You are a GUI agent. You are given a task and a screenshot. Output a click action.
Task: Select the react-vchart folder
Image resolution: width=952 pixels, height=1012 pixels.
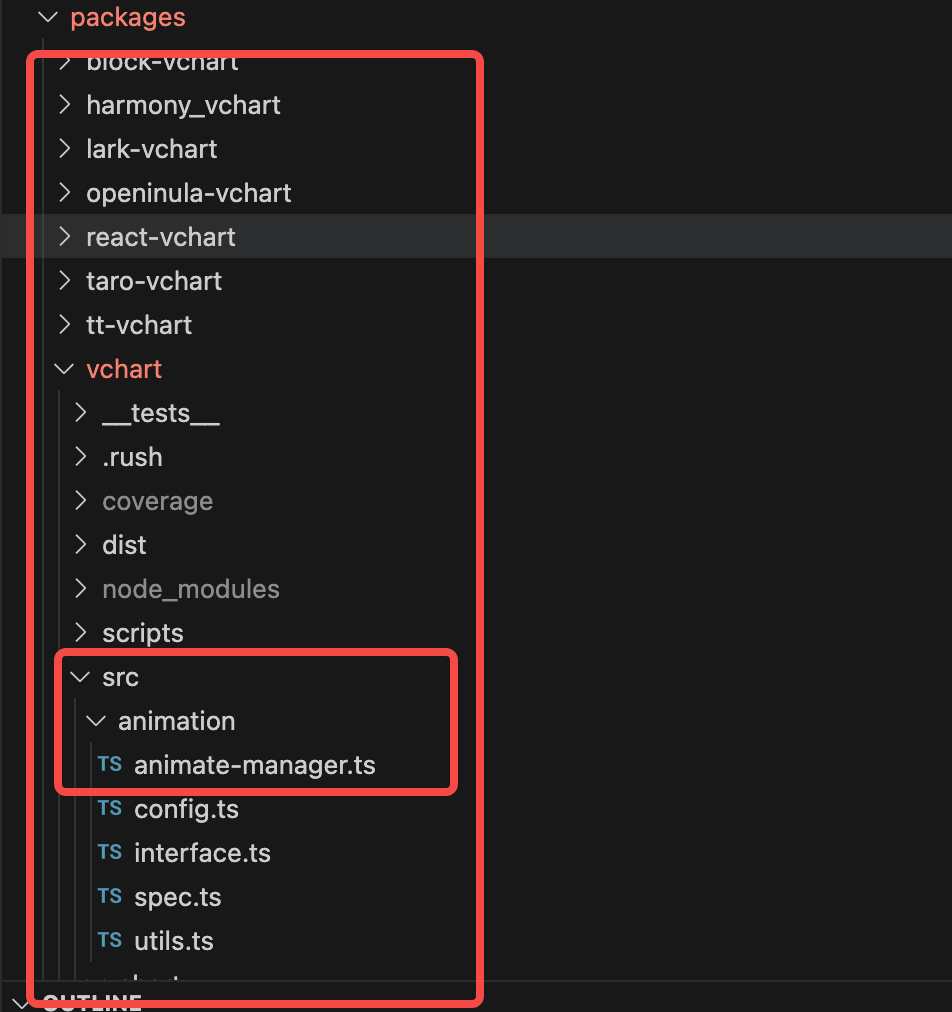(x=476, y=236)
